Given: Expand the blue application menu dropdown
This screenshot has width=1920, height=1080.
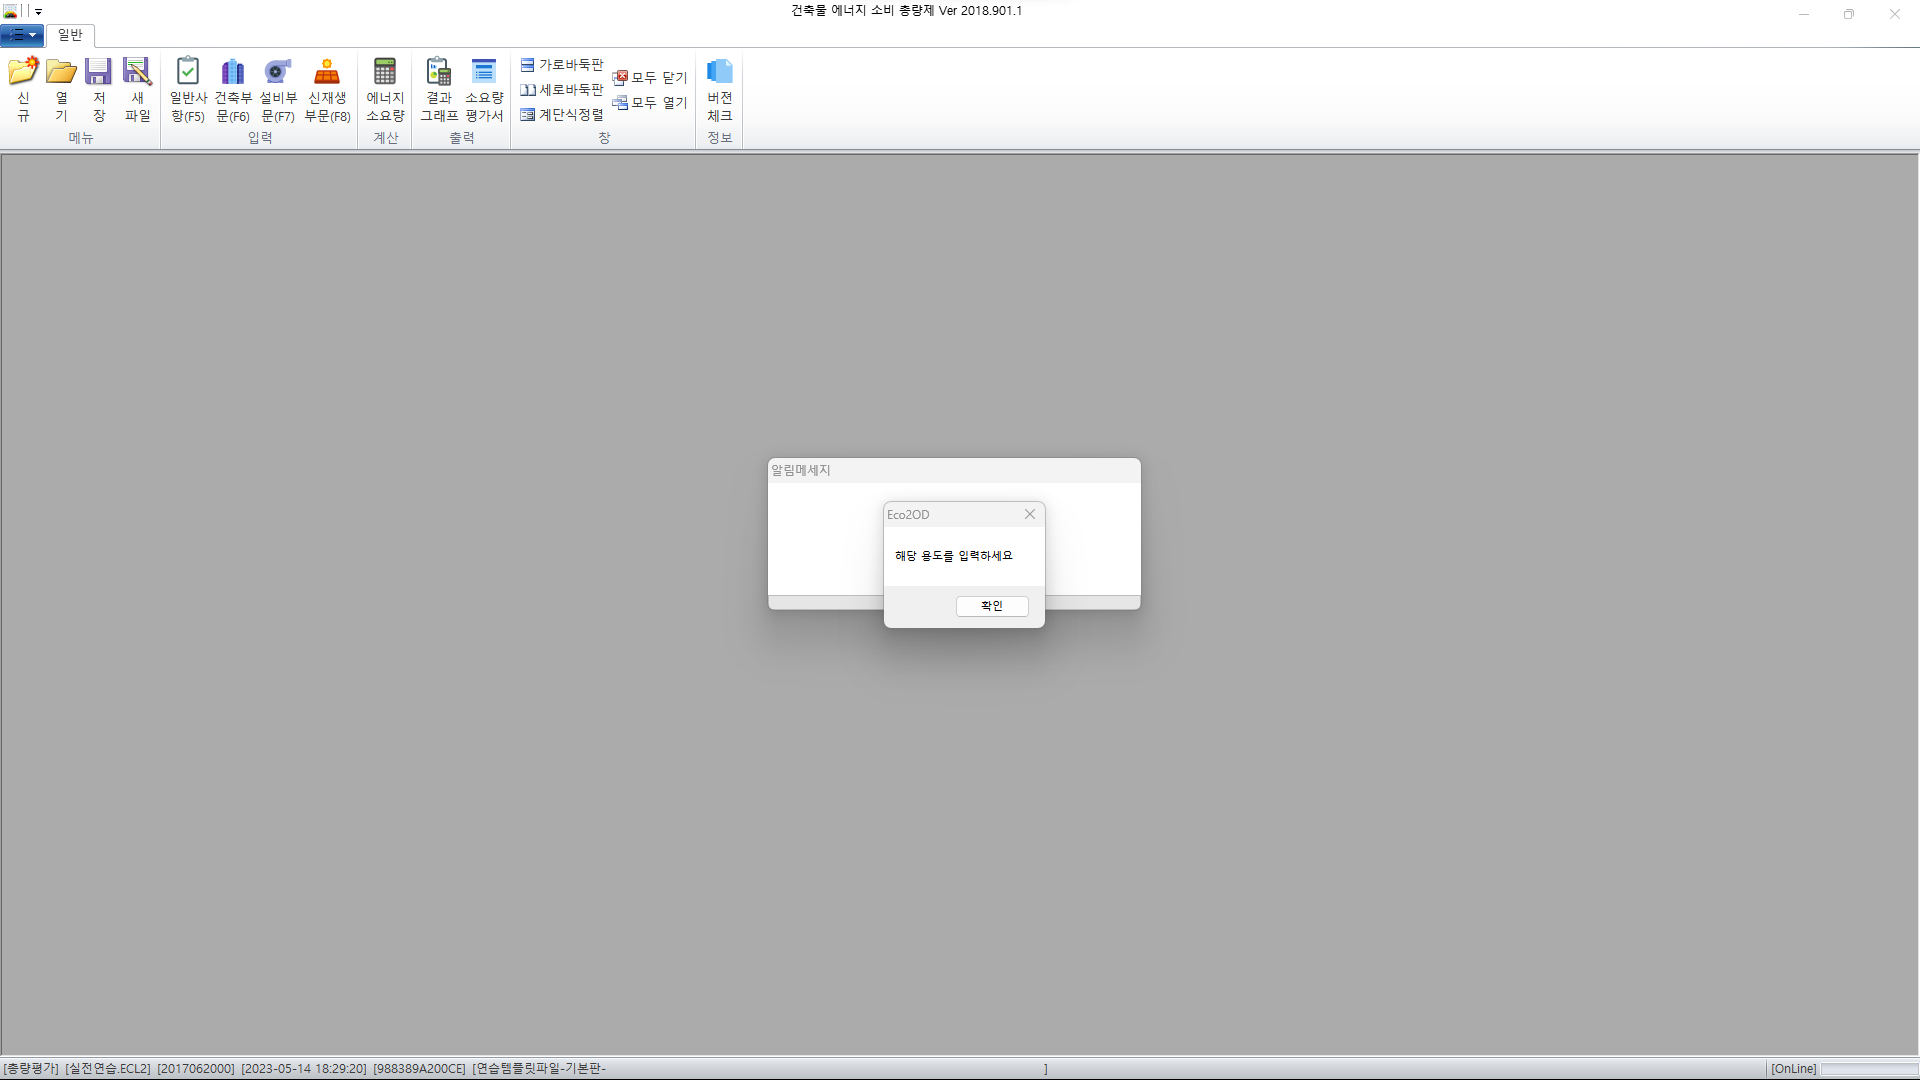Looking at the screenshot, I should tap(21, 35).
